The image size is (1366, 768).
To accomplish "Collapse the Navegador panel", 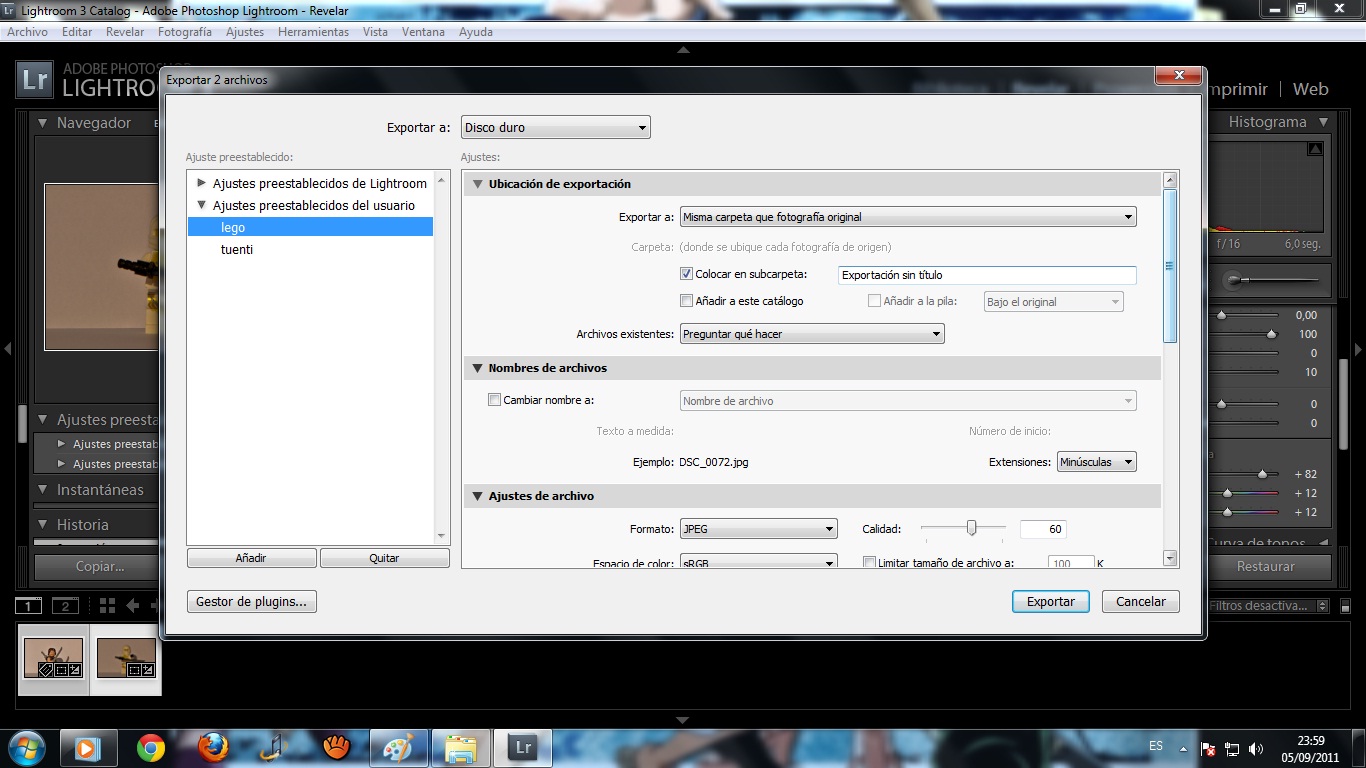I will tap(43, 123).
